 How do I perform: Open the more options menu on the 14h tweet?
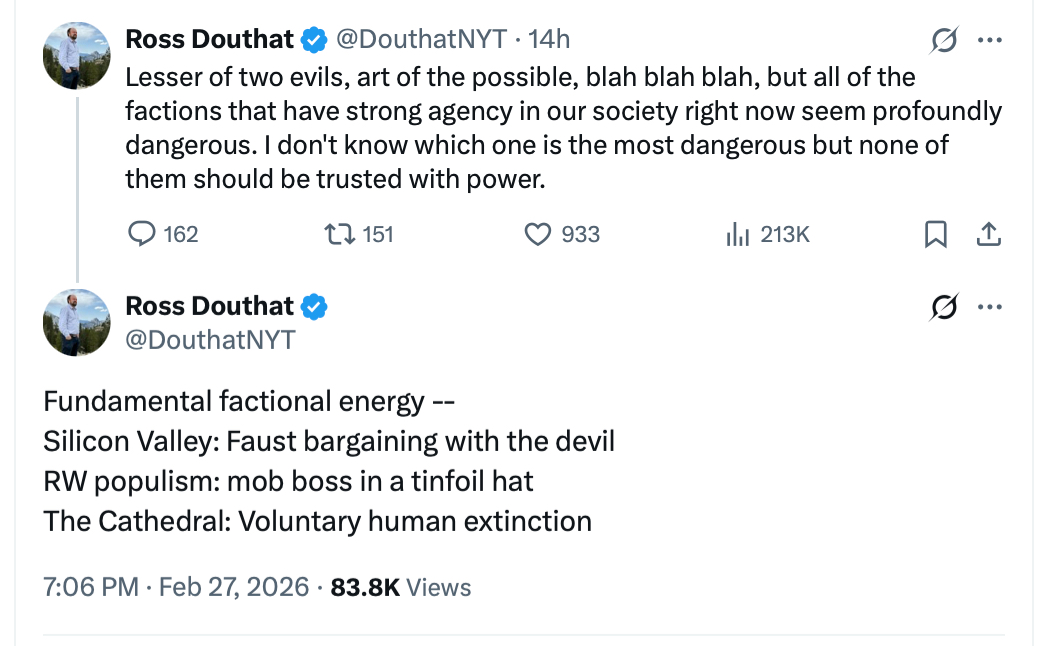989,40
